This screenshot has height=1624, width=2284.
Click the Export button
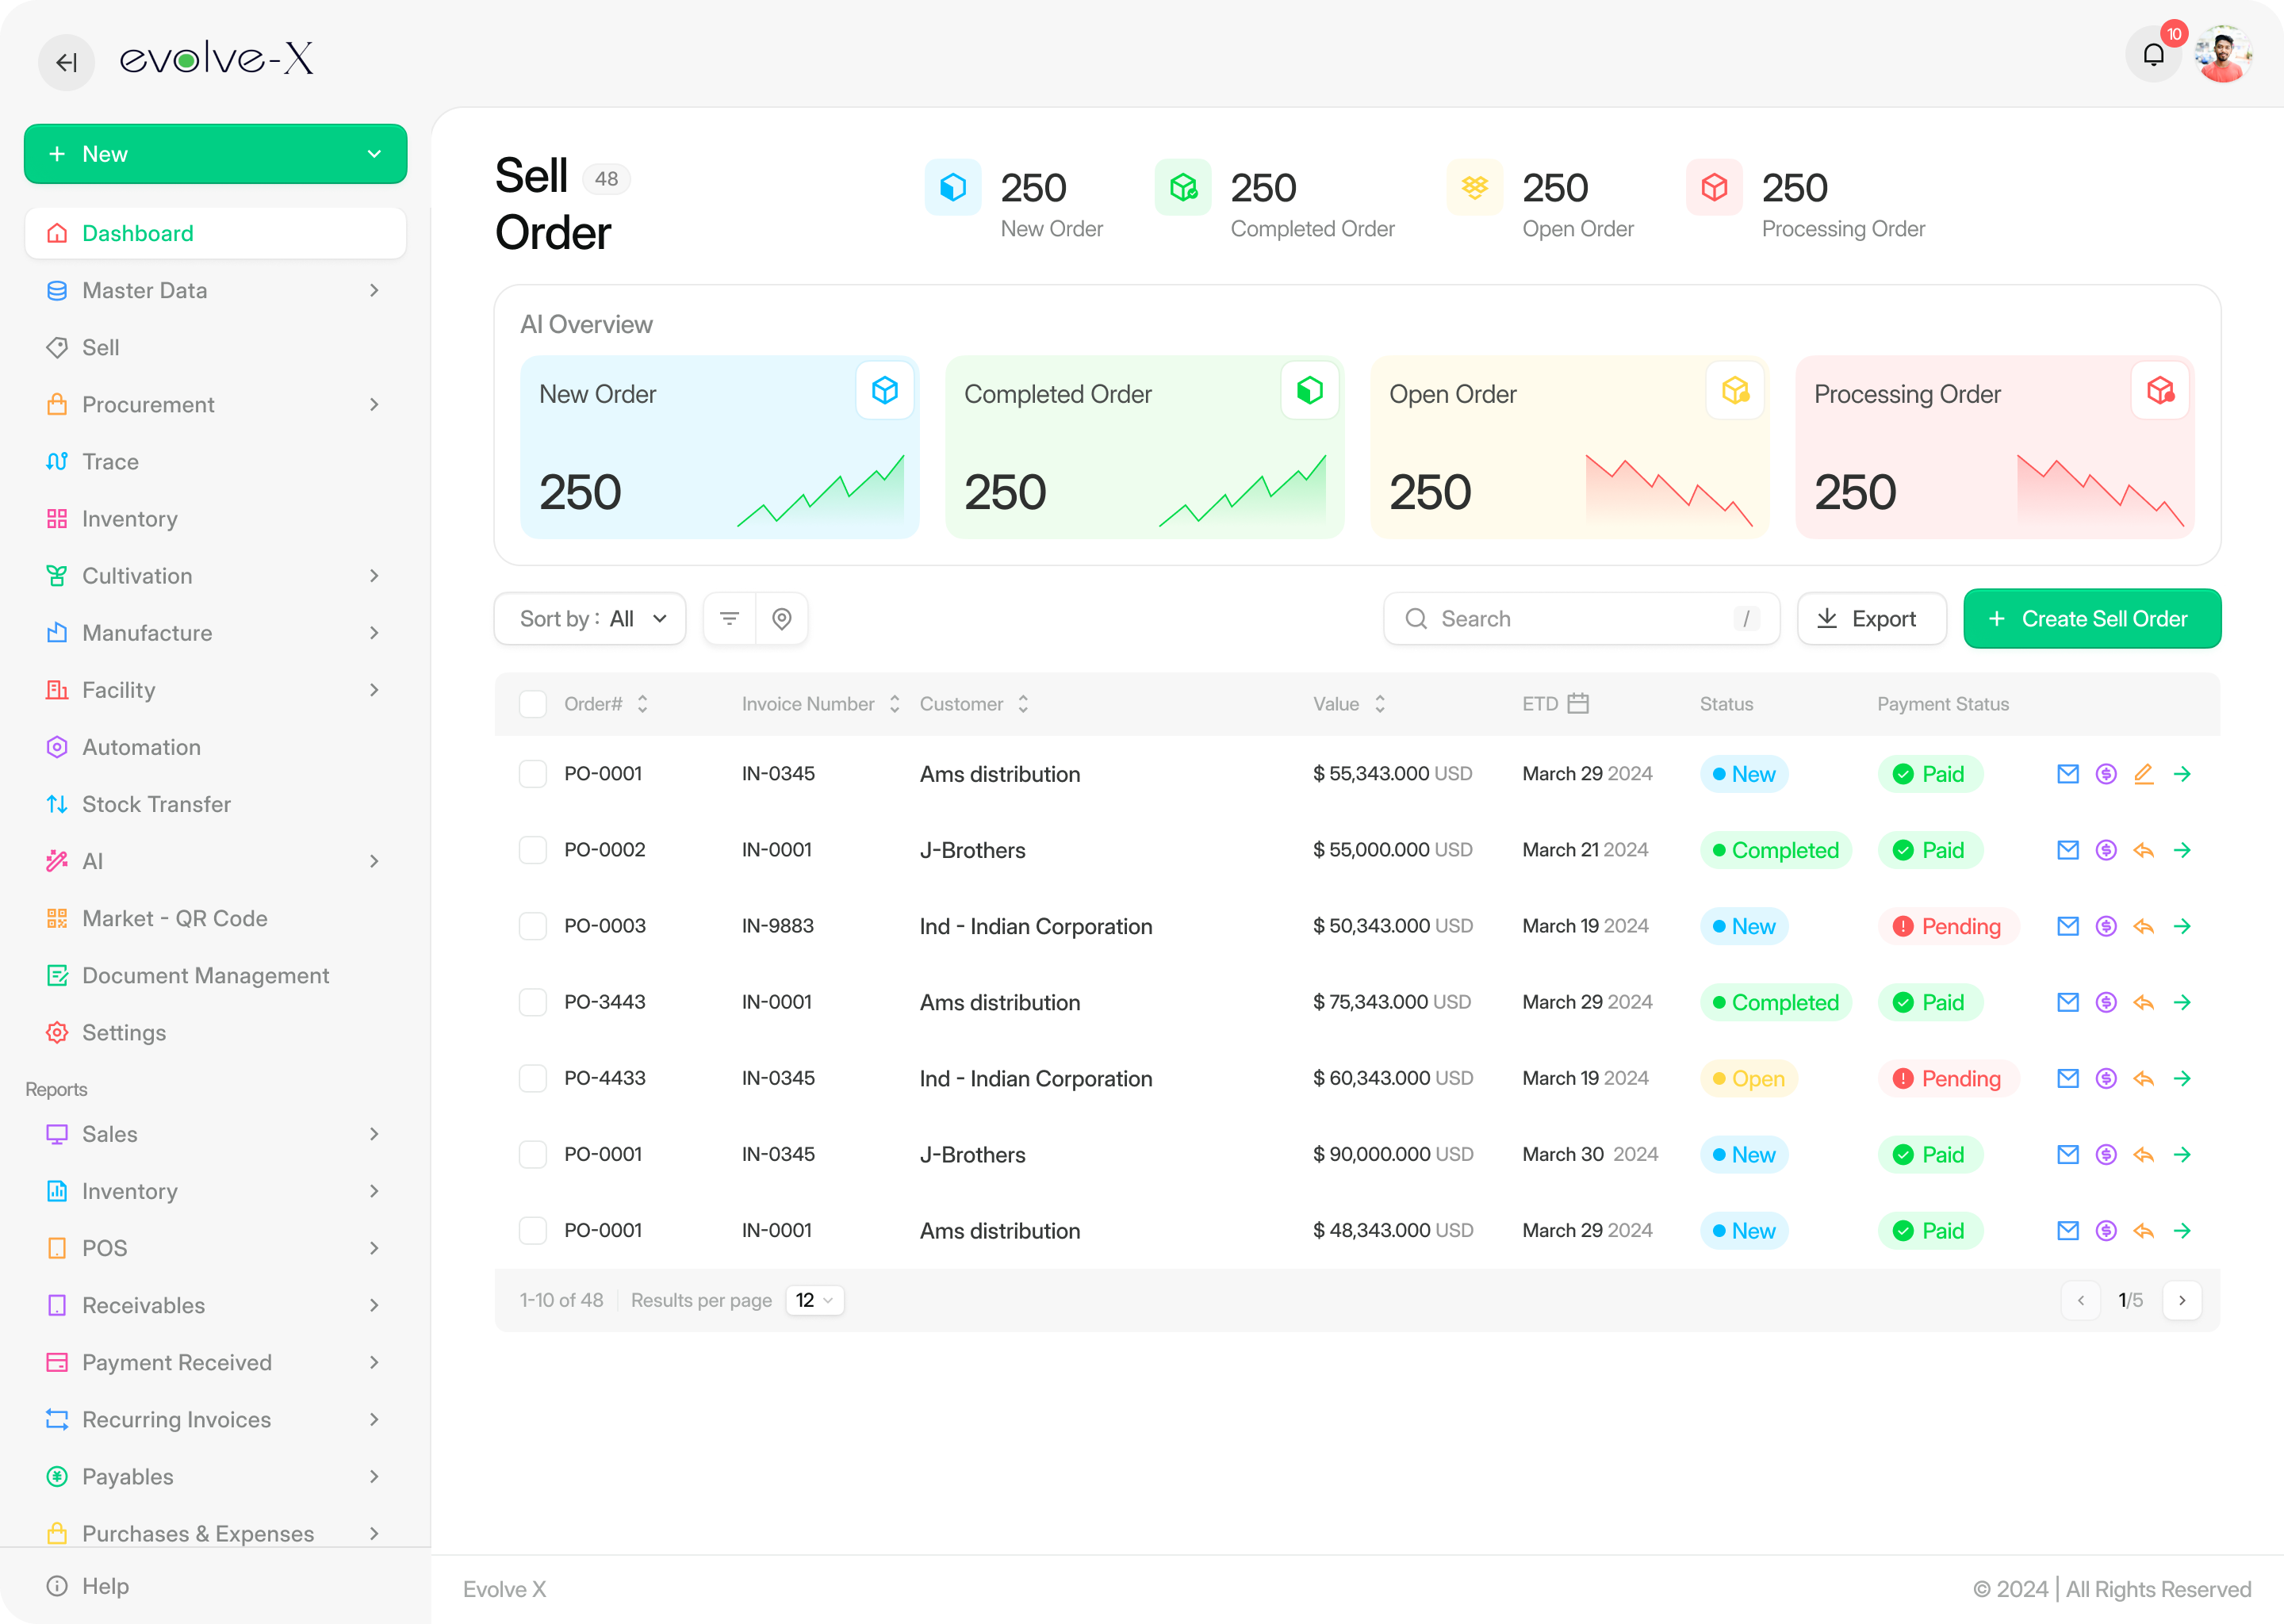(x=1870, y=619)
